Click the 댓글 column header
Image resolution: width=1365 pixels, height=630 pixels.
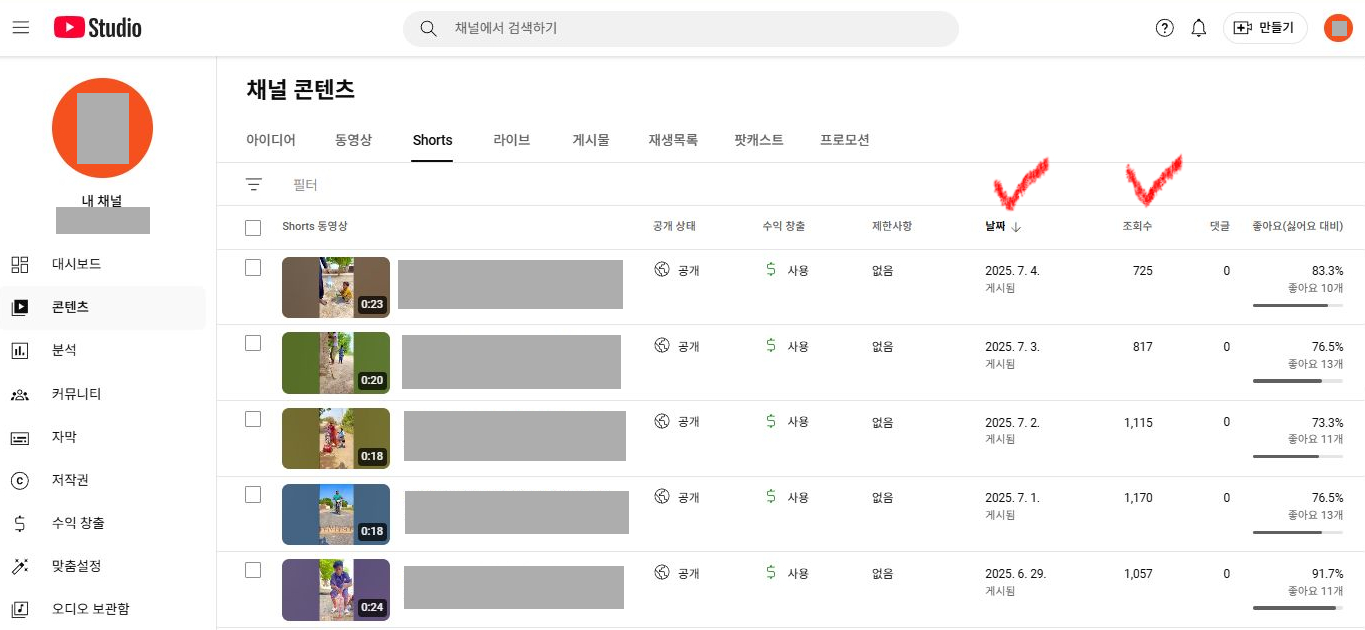[1219, 227]
